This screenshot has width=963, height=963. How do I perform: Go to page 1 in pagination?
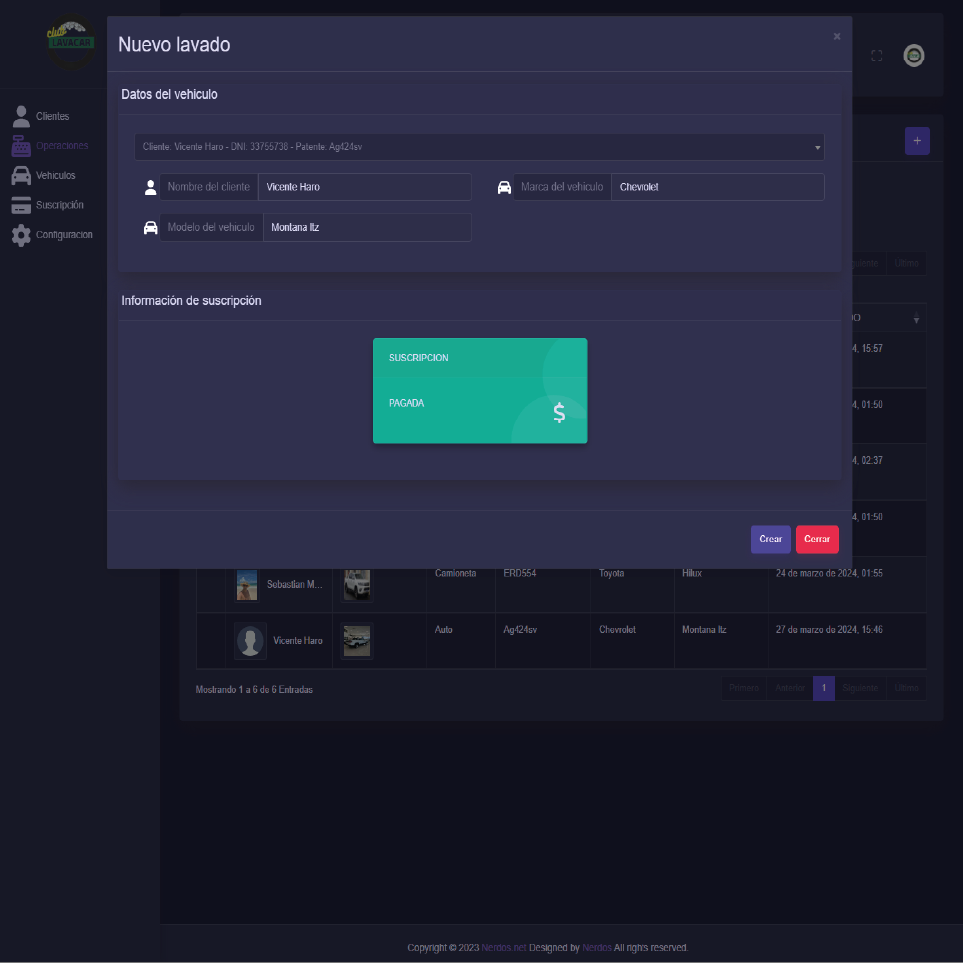823,688
